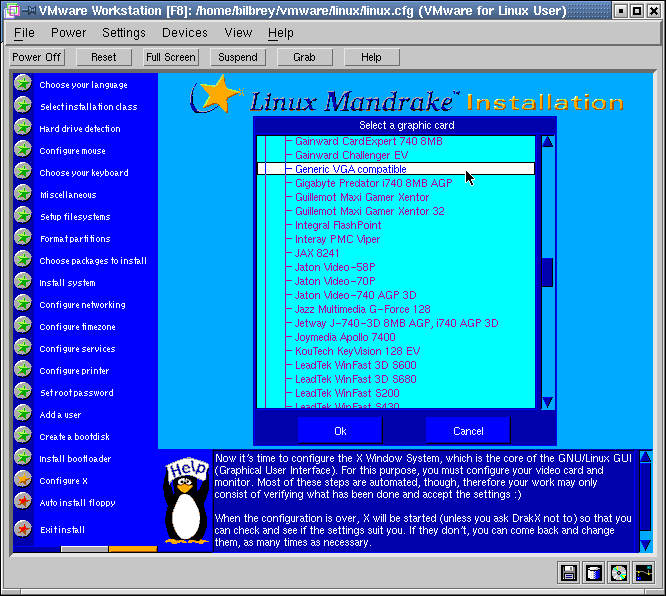This screenshot has height=596, width=666.
Task: Open the Settings menu
Action: (x=124, y=33)
